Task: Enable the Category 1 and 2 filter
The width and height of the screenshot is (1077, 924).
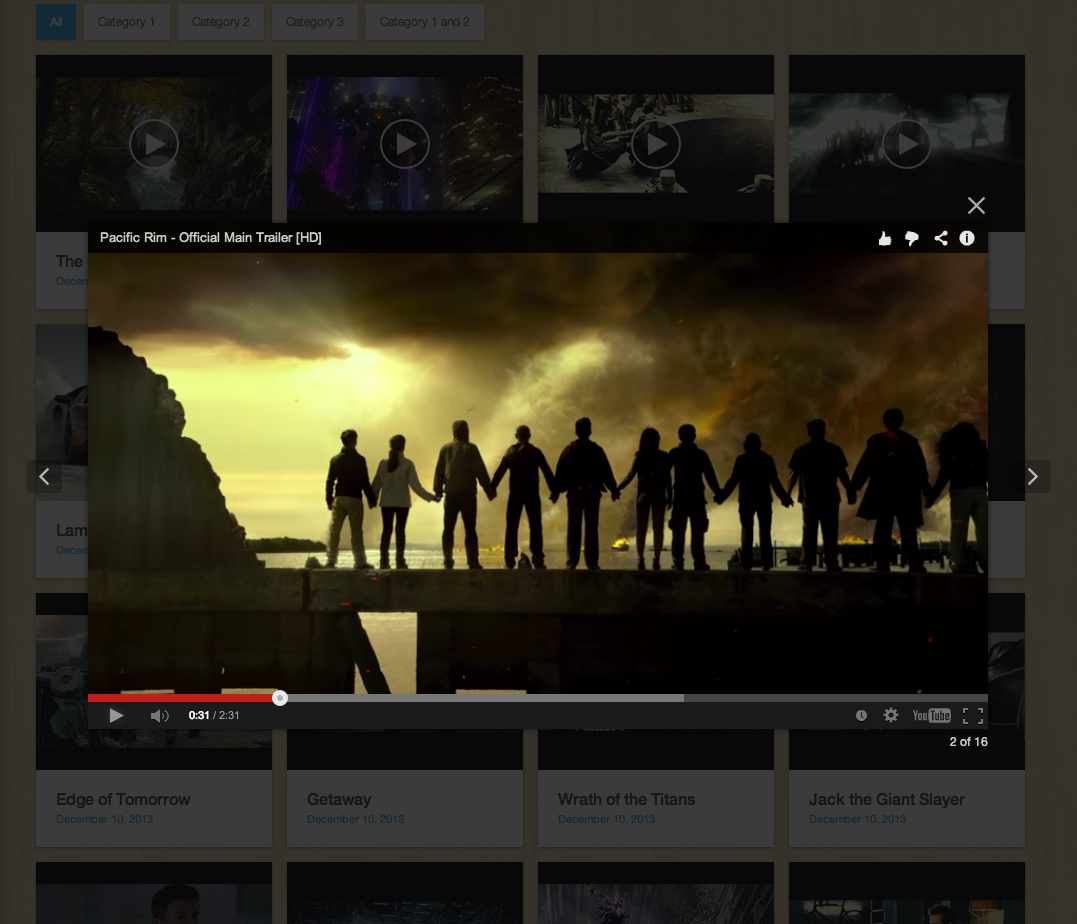Action: pyautogui.click(x=424, y=21)
